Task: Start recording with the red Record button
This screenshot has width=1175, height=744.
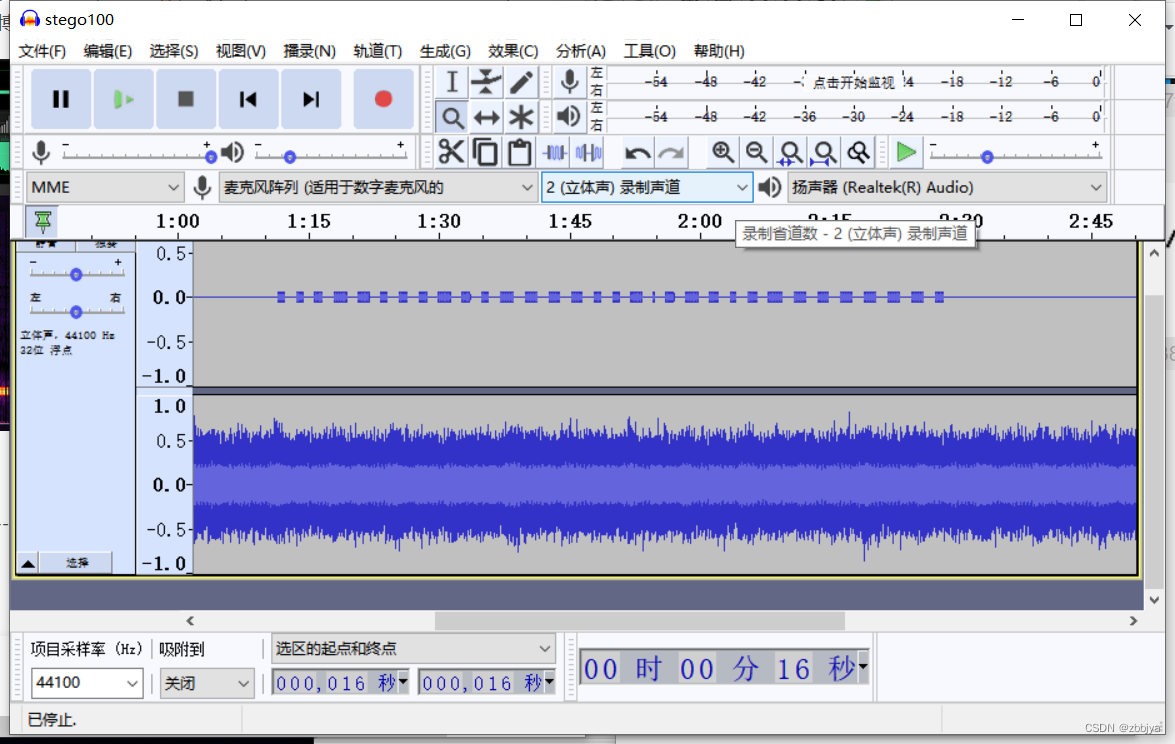Action: [383, 99]
